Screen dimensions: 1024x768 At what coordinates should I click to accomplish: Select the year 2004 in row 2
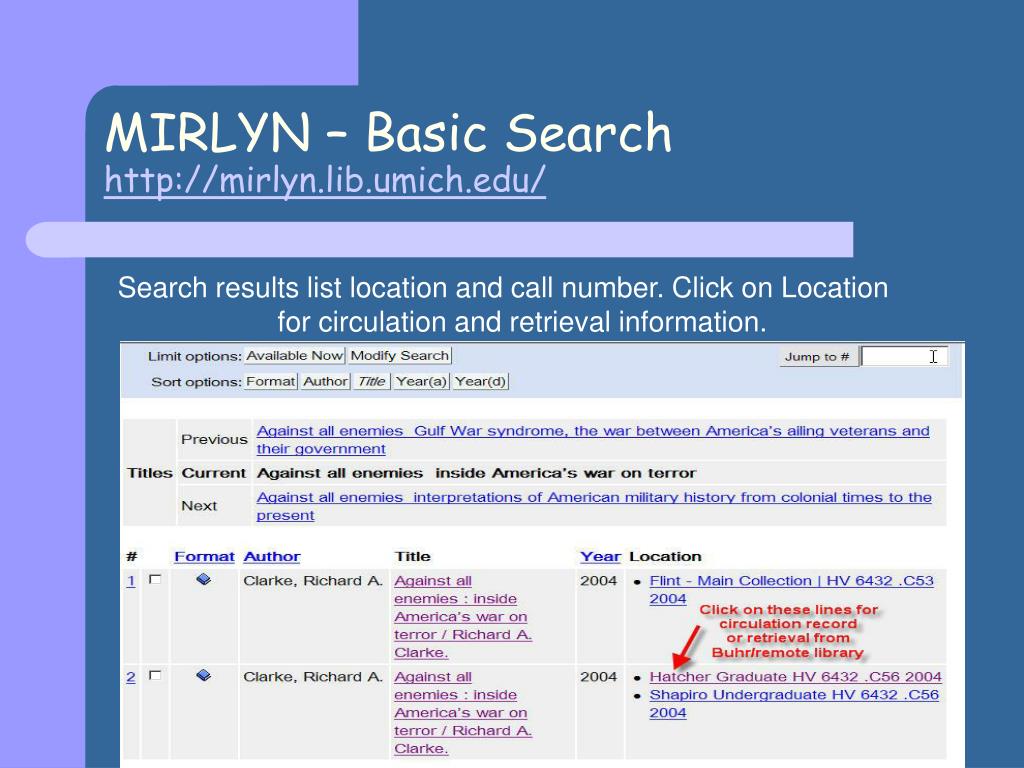pyautogui.click(x=598, y=677)
